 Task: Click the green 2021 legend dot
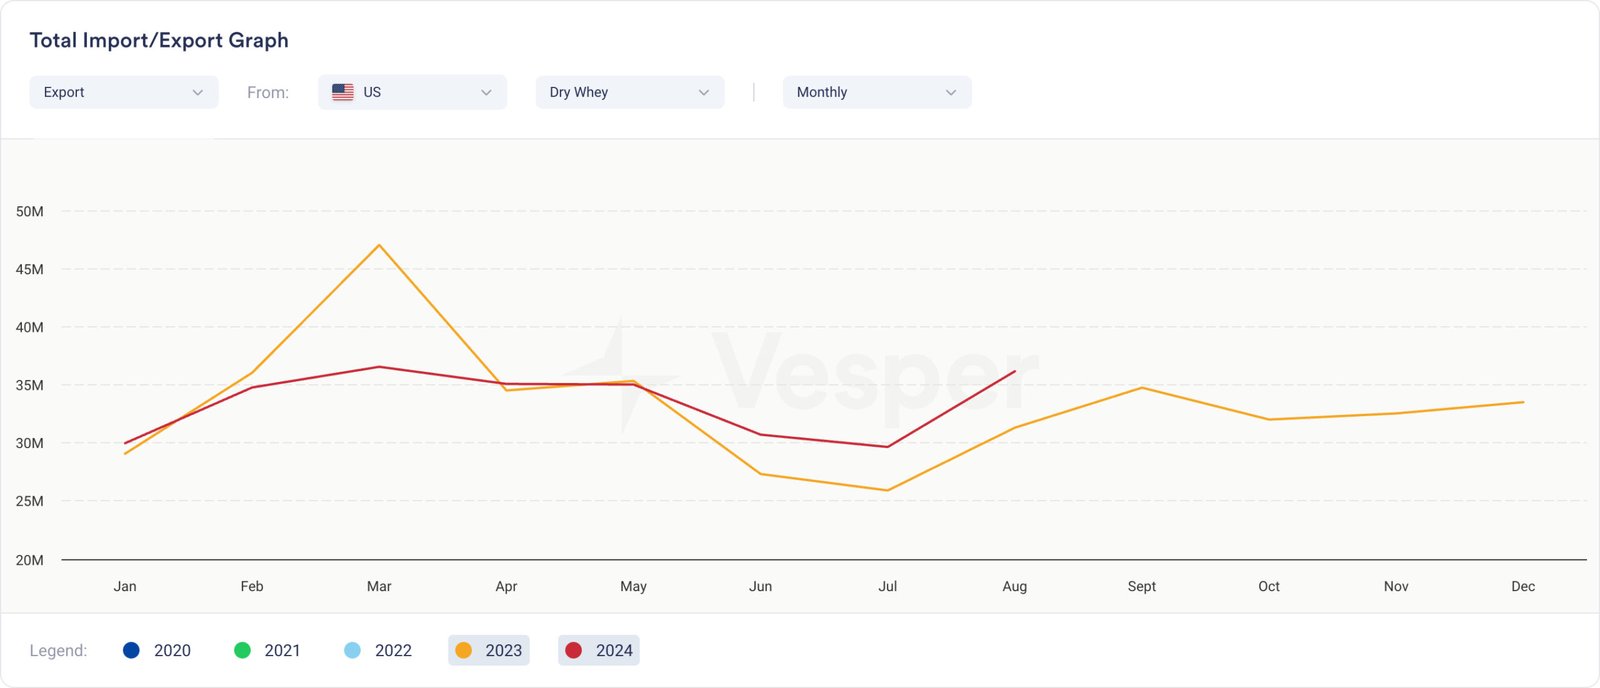pyautogui.click(x=242, y=650)
